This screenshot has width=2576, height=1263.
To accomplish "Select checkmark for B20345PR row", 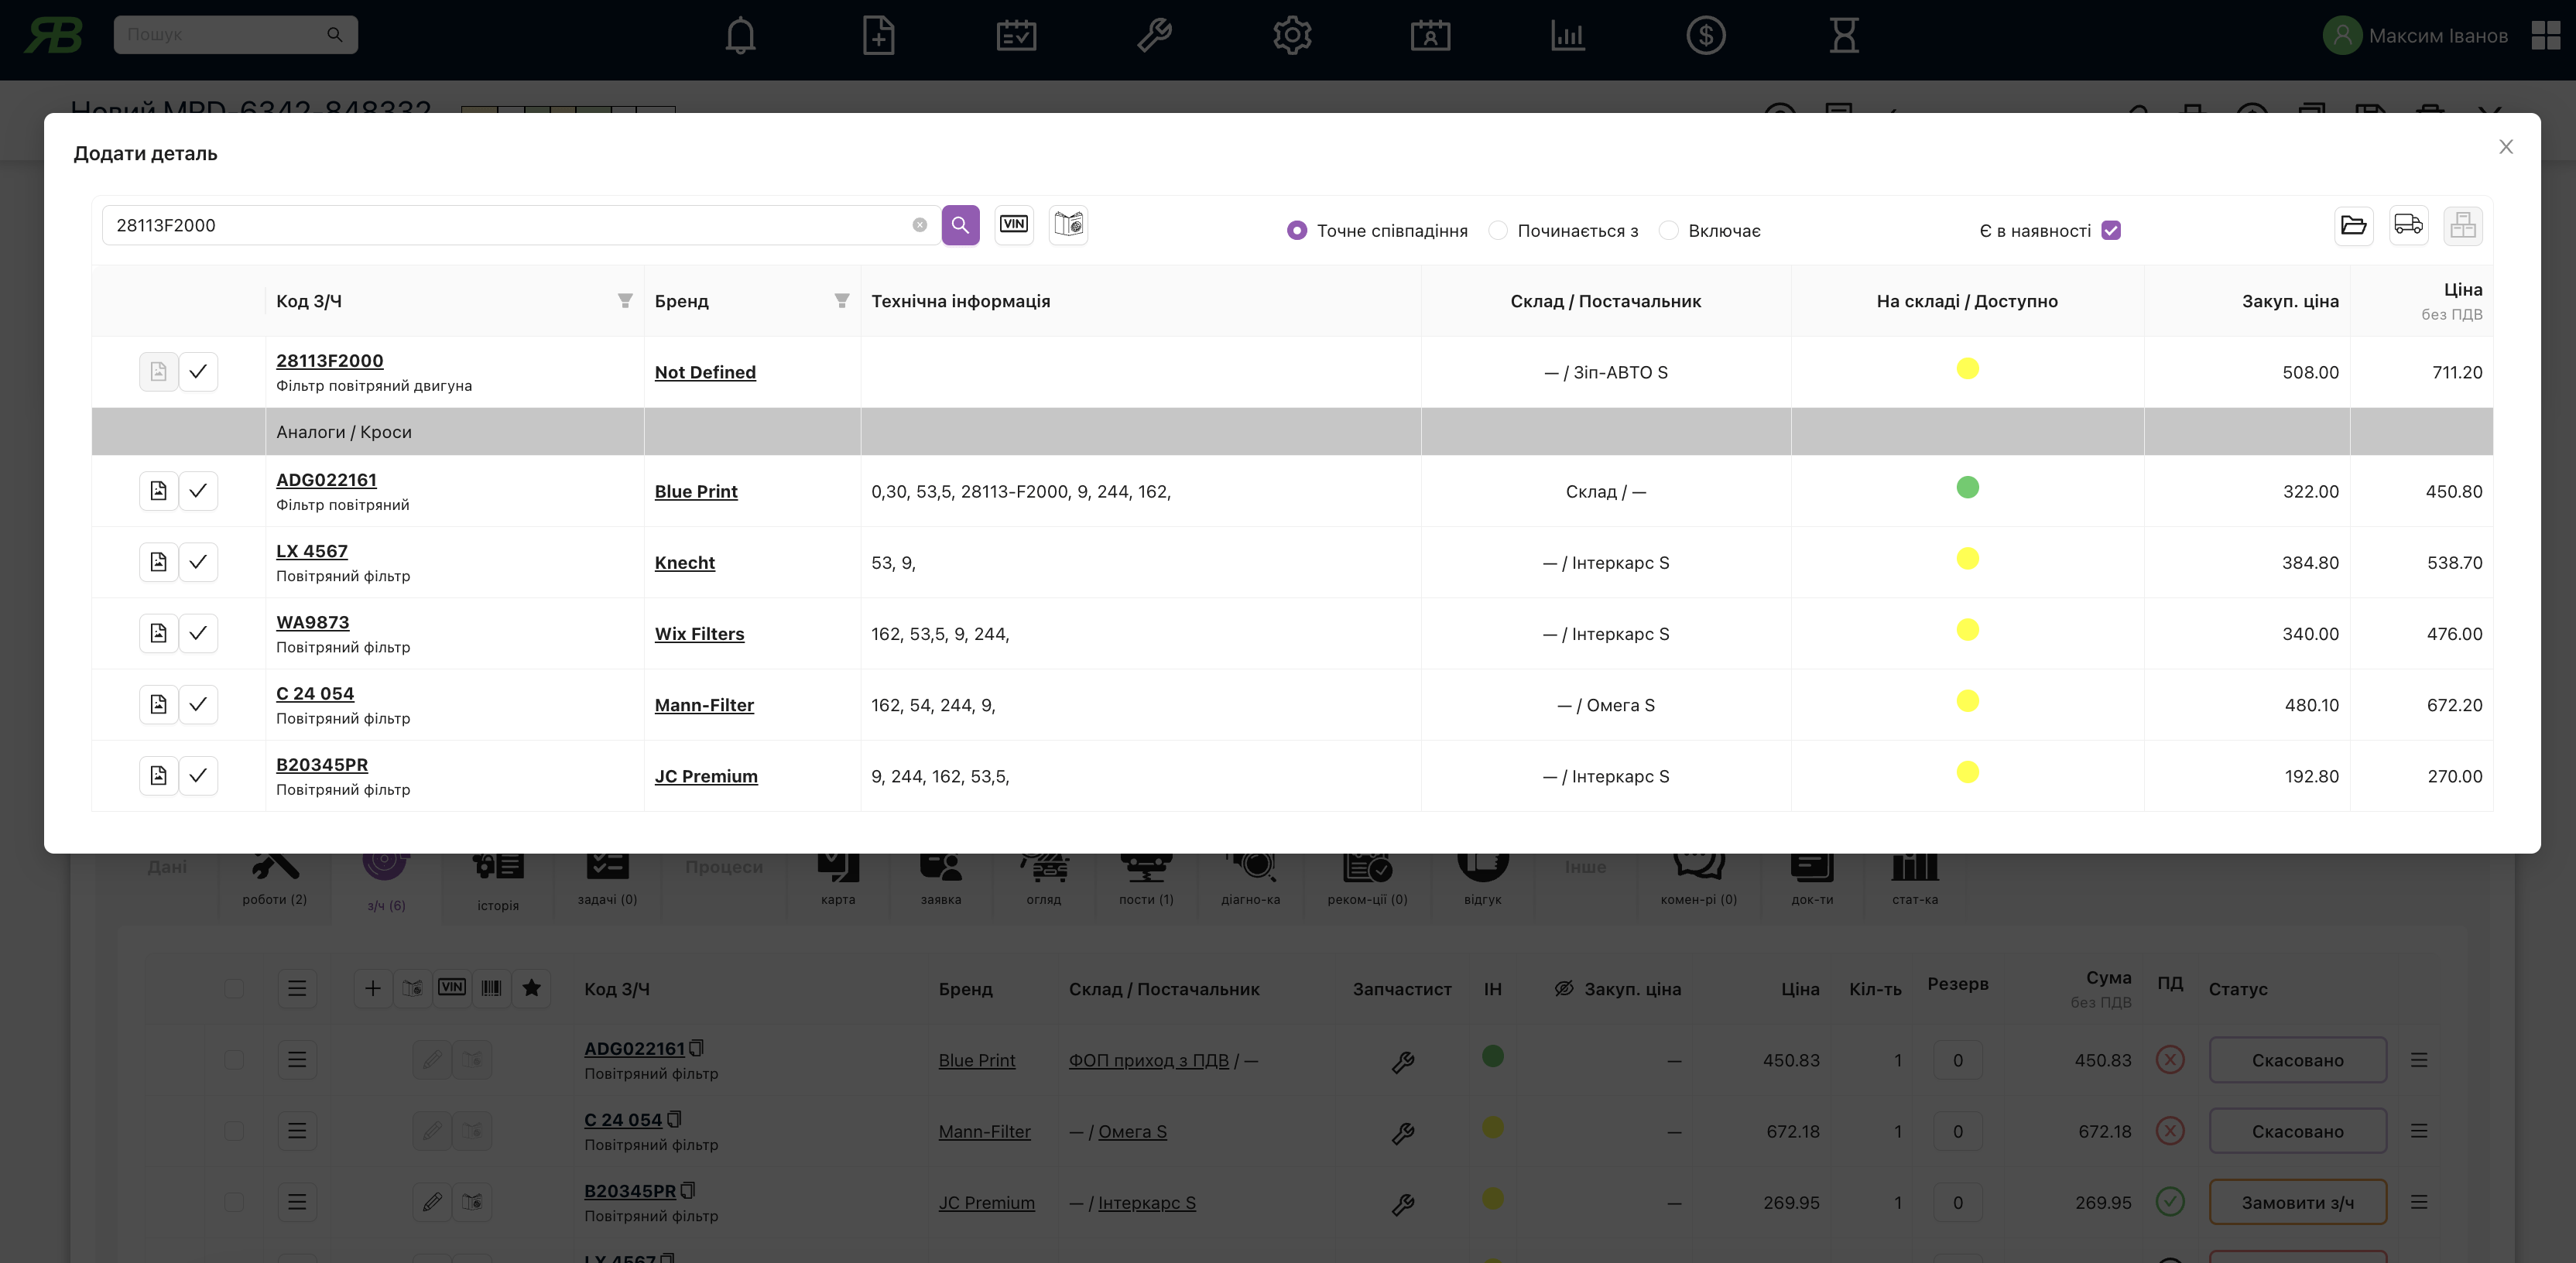I will (198, 775).
